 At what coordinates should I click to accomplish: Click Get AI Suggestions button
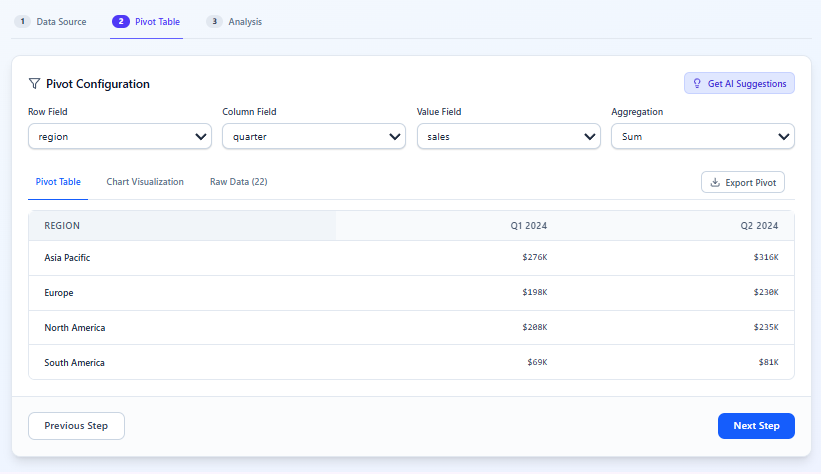(x=739, y=84)
